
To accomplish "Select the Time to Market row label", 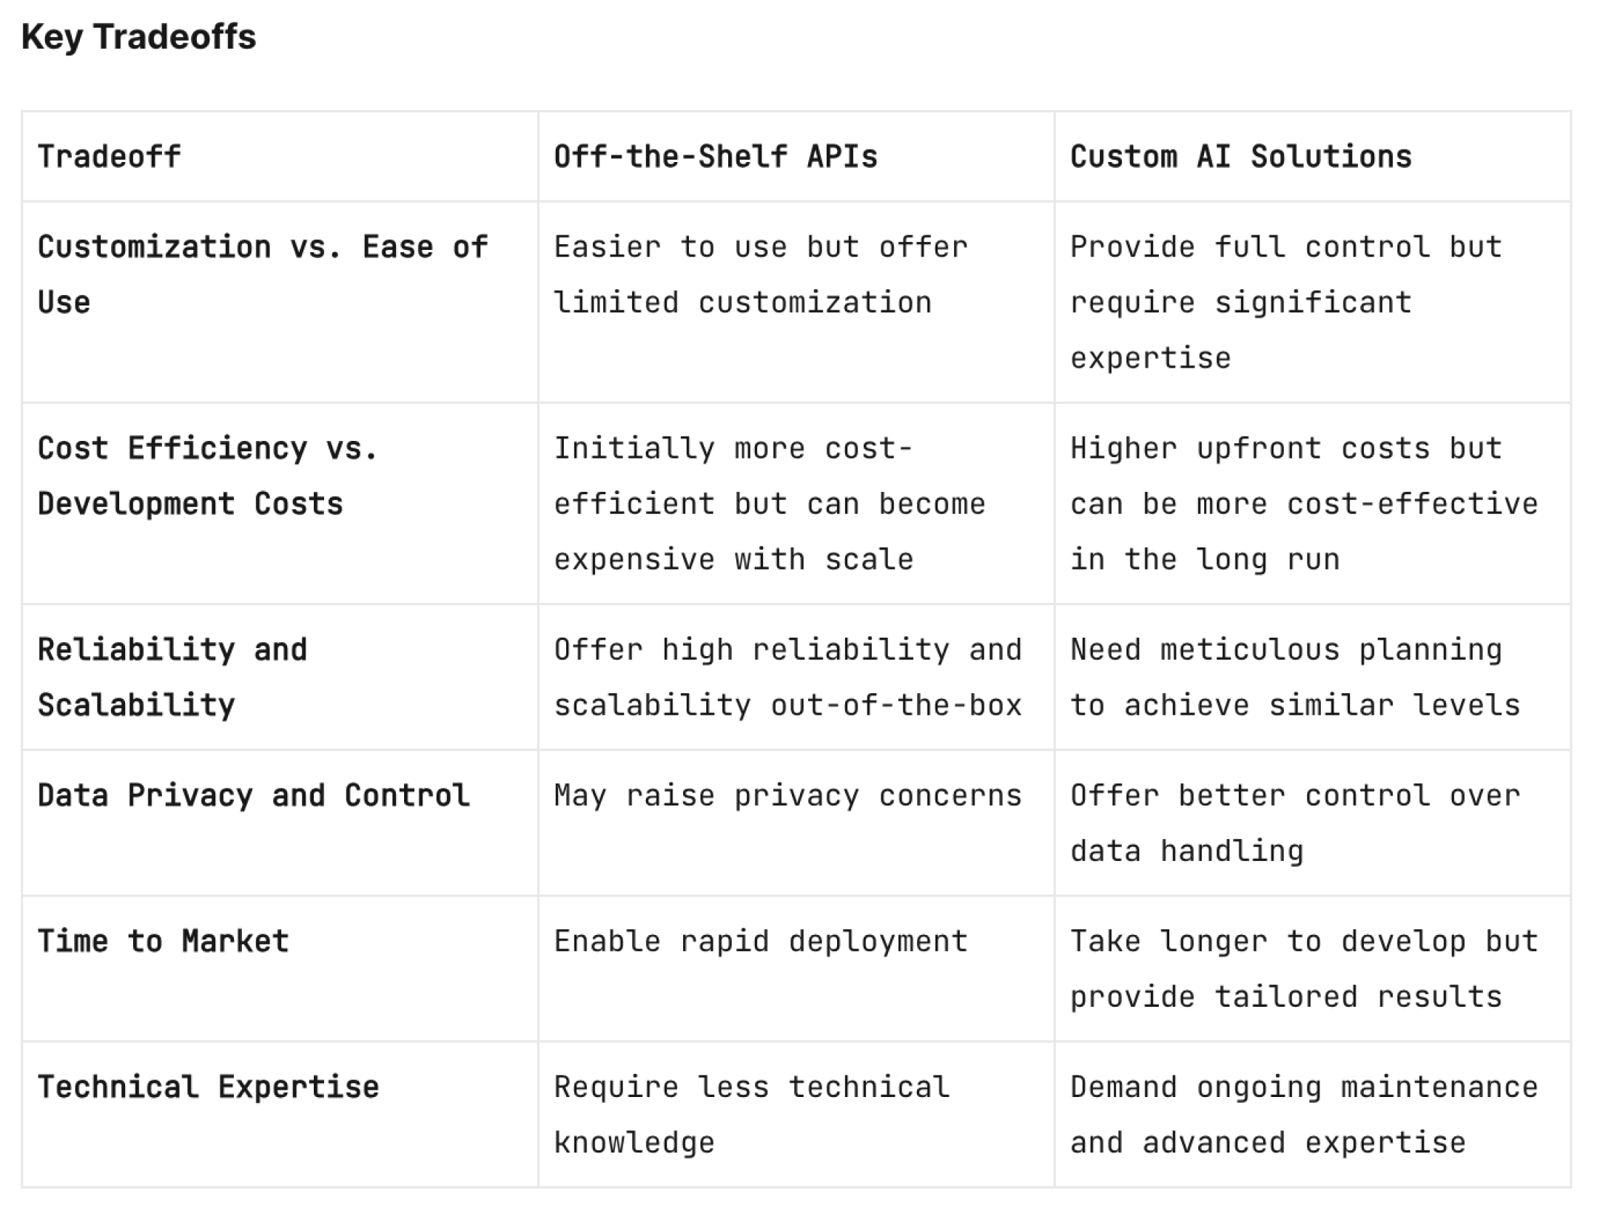I will coord(280,969).
